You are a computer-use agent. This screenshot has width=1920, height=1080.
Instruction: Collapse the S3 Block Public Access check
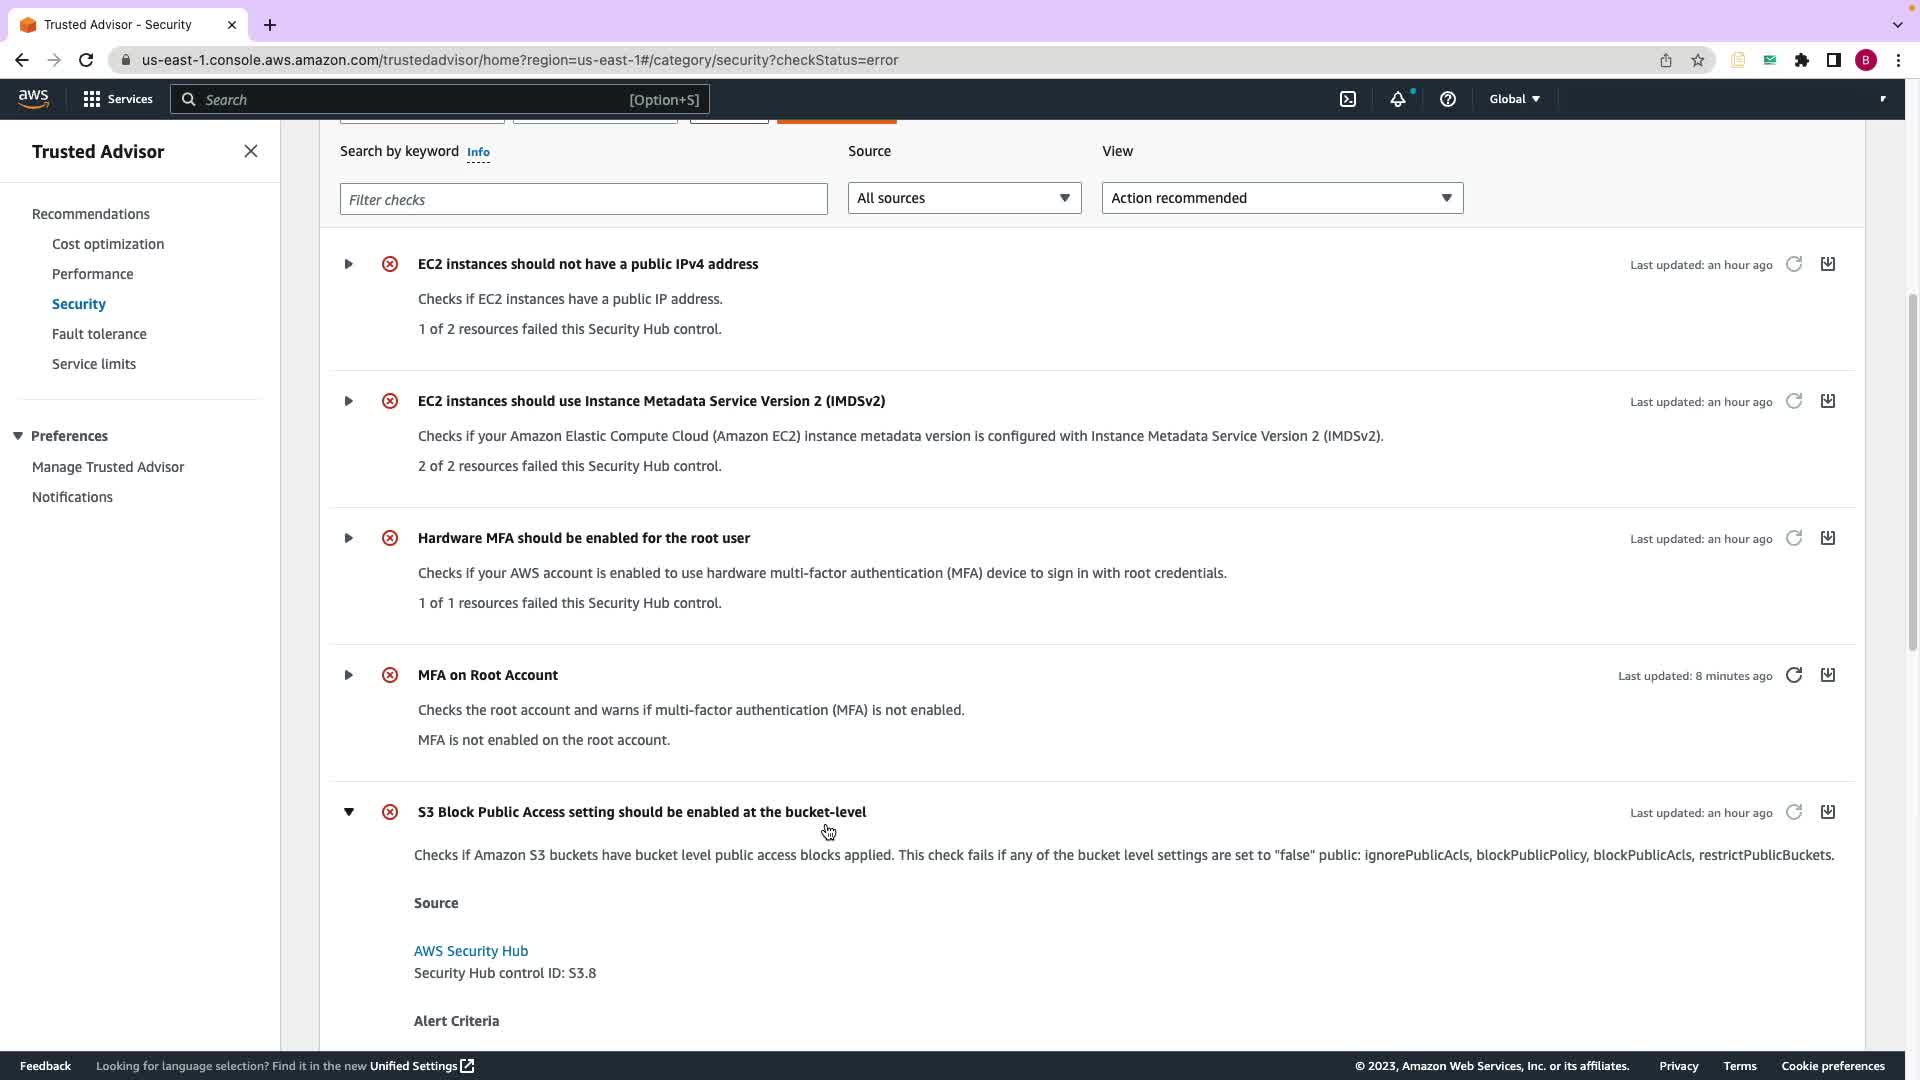click(x=348, y=812)
